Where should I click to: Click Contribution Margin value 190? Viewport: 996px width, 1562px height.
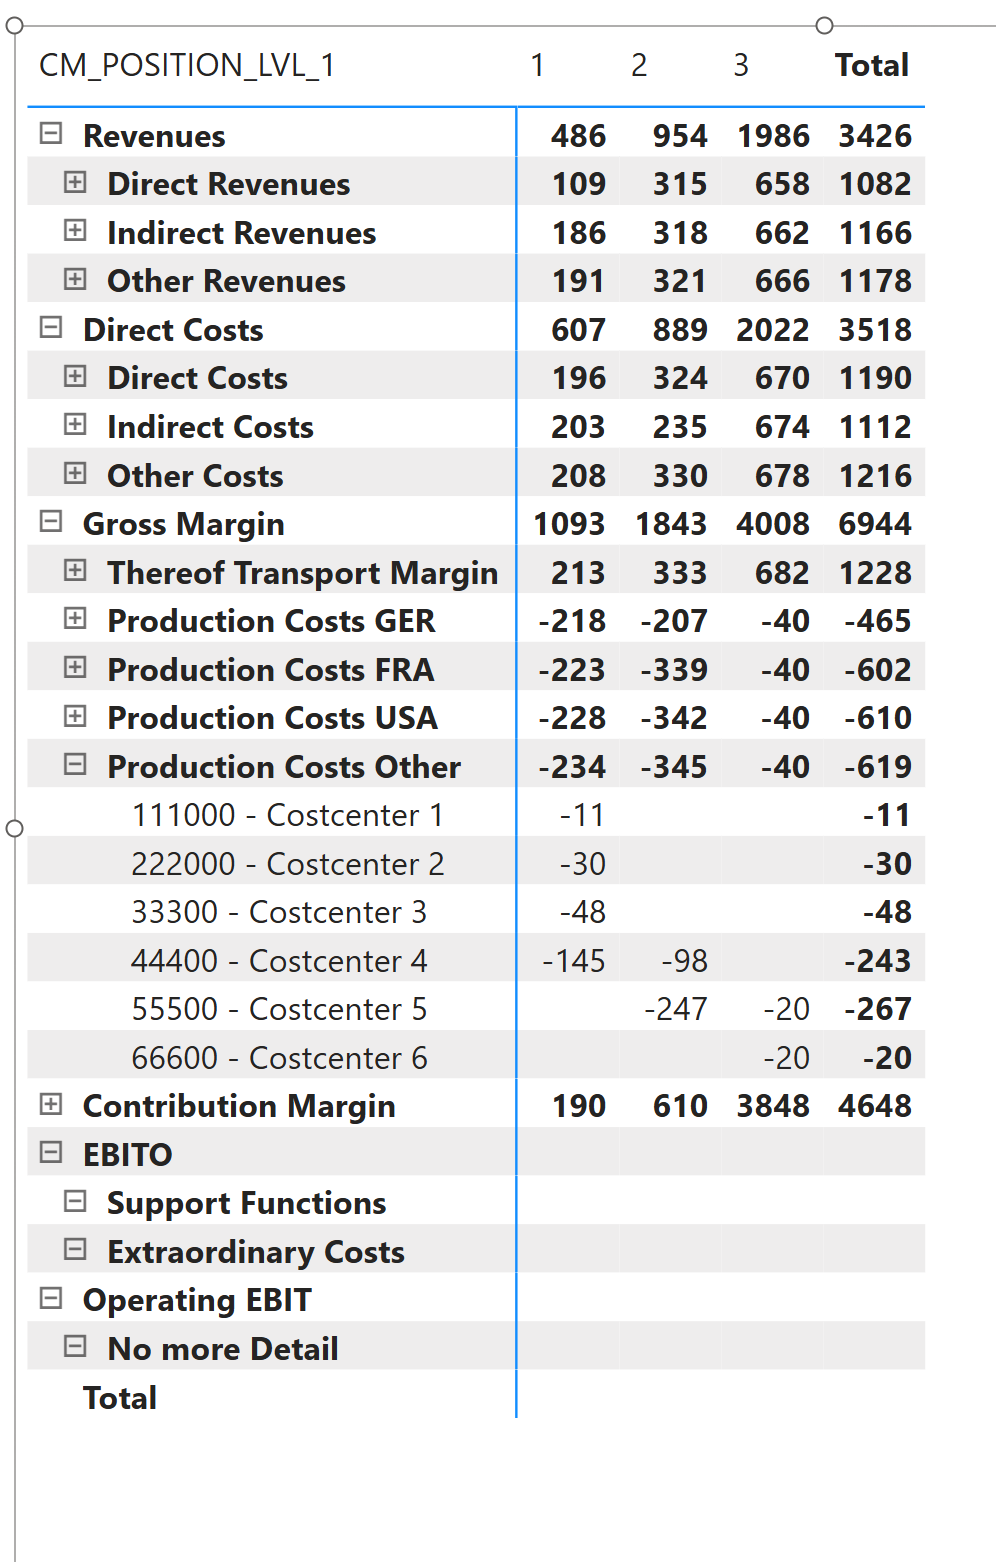(579, 1106)
